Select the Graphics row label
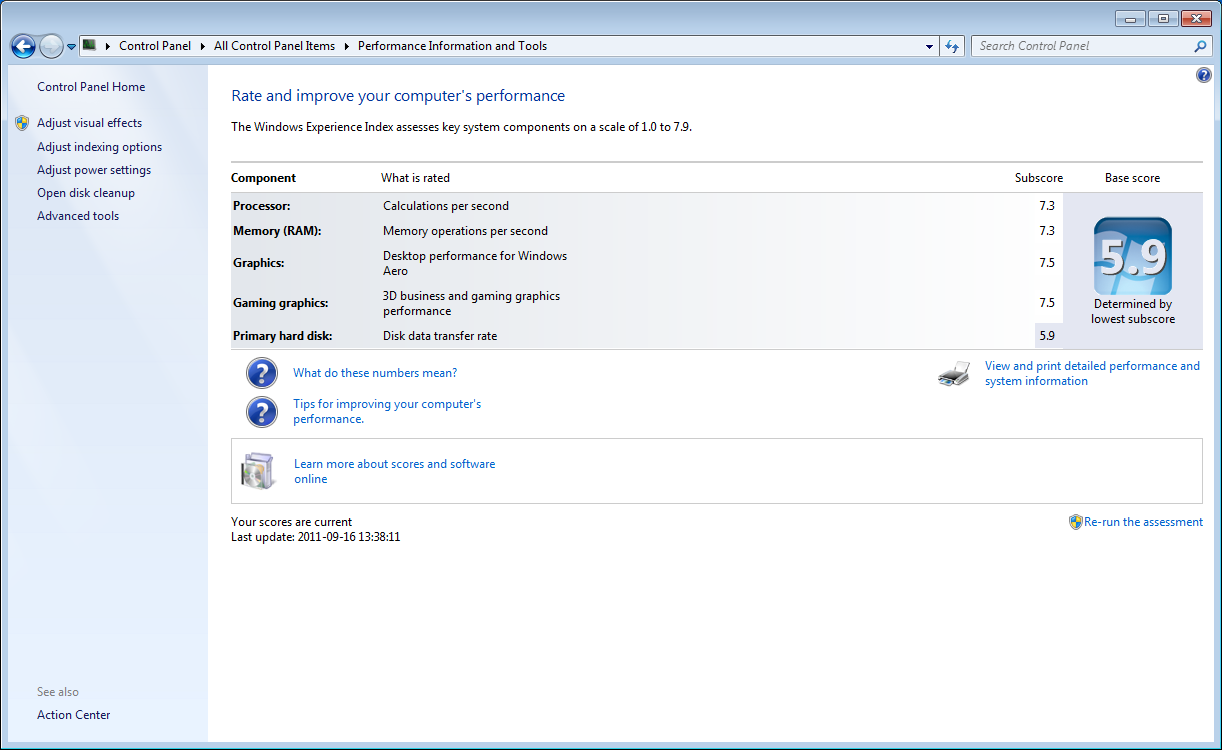The image size is (1222, 750). tap(259, 263)
